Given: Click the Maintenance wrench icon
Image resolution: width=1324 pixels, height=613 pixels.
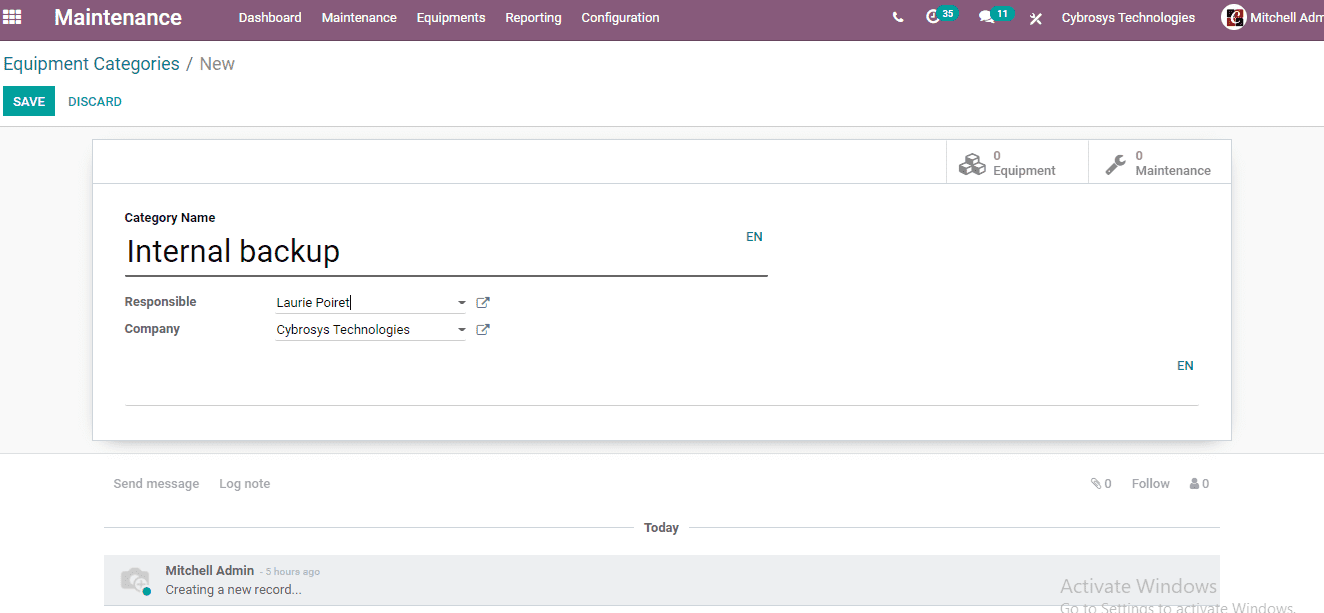Looking at the screenshot, I should 1116,164.
